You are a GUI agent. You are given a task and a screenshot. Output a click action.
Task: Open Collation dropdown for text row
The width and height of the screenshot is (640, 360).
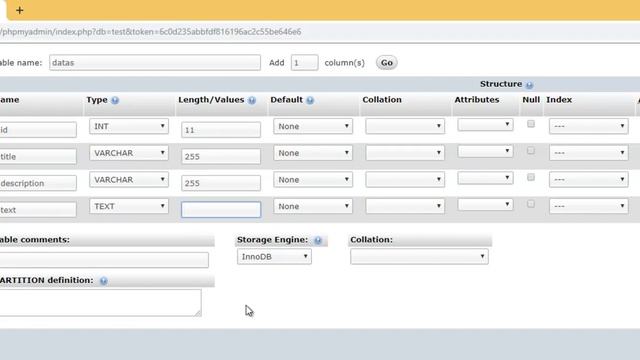tap(405, 206)
